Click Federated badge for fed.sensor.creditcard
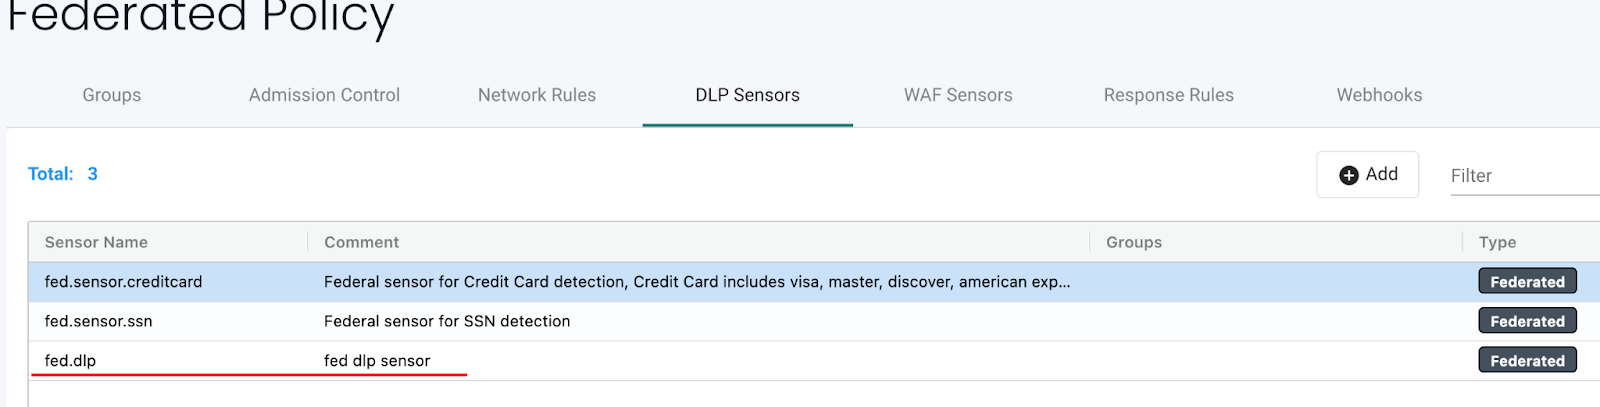This screenshot has height=407, width=1600. [1527, 282]
